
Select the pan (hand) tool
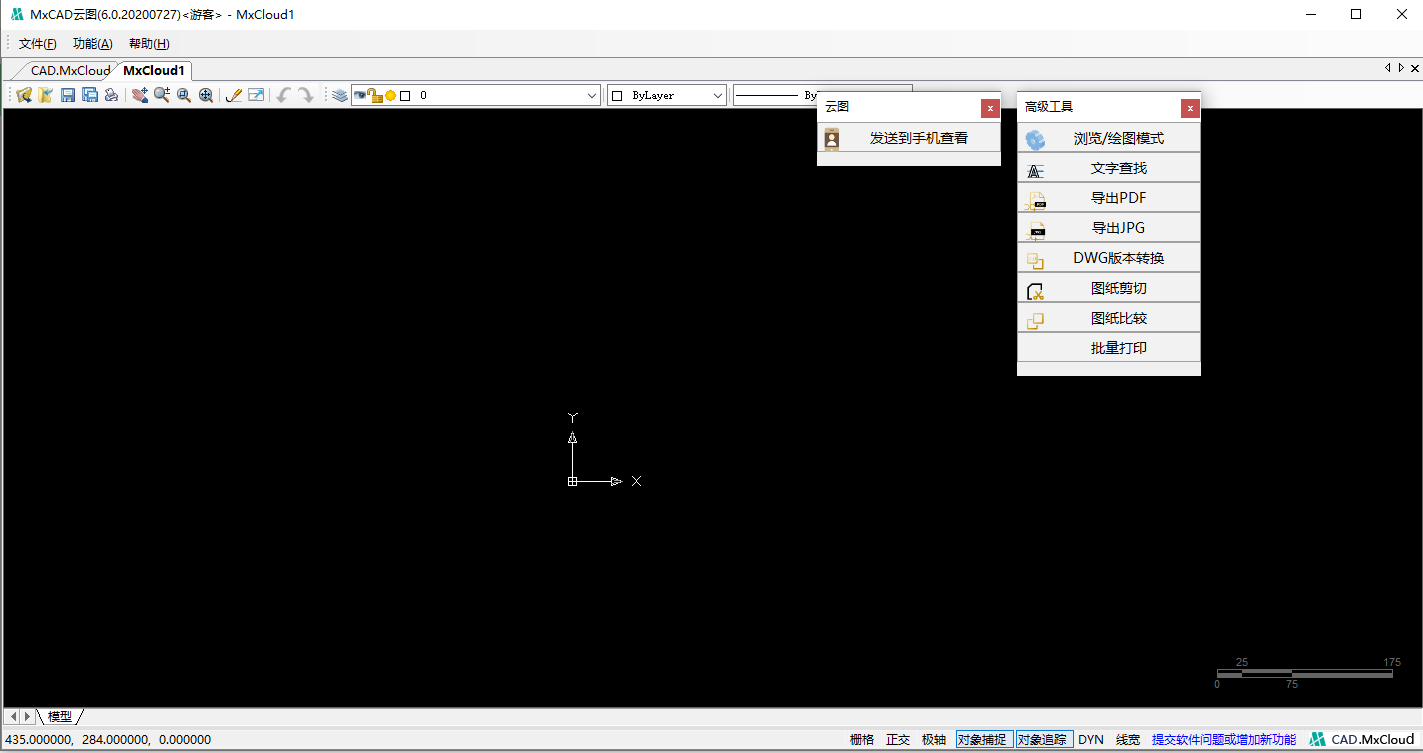(140, 95)
